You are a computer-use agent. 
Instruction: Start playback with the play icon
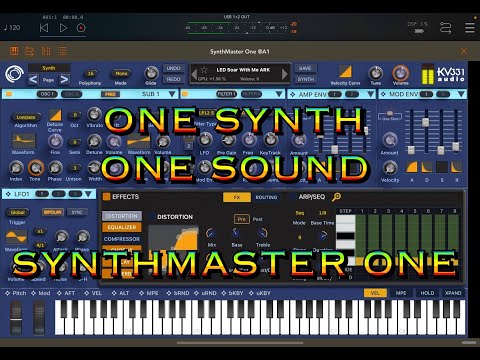pyautogui.click(x=63, y=28)
